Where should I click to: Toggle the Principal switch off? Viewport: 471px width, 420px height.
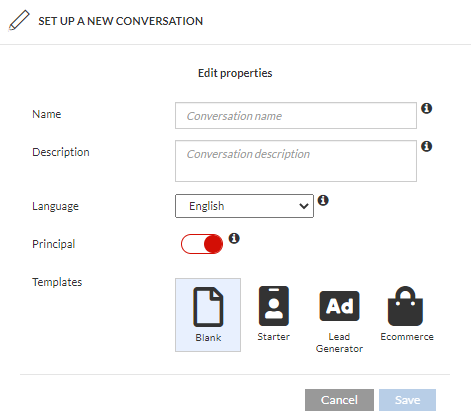coord(202,244)
